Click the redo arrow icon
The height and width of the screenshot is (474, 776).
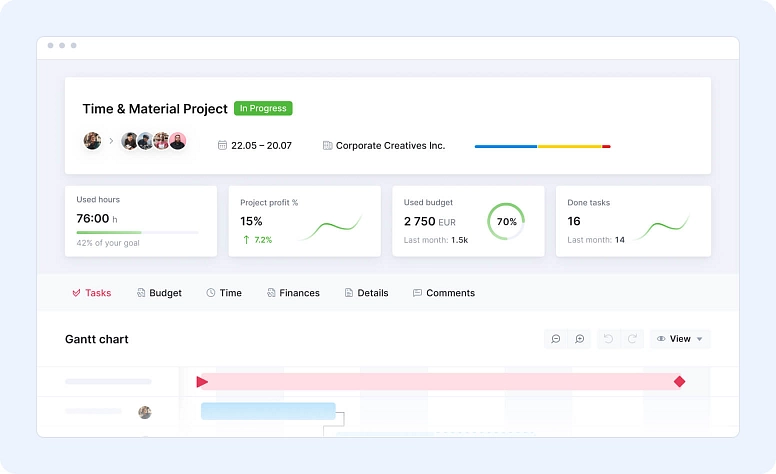click(x=631, y=339)
